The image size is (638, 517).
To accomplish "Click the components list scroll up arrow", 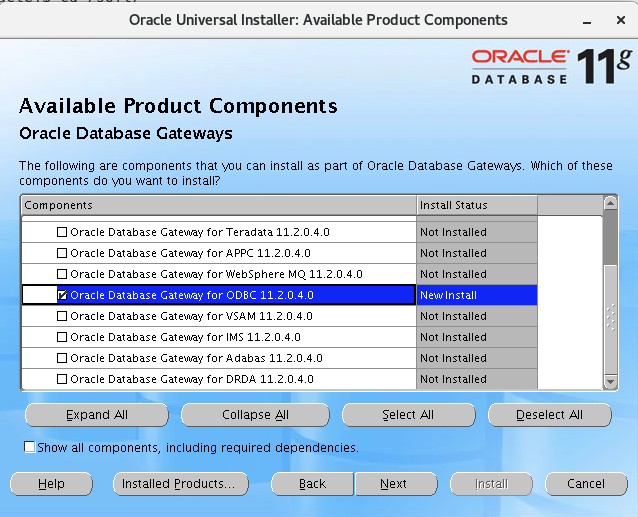I will click(x=610, y=203).
